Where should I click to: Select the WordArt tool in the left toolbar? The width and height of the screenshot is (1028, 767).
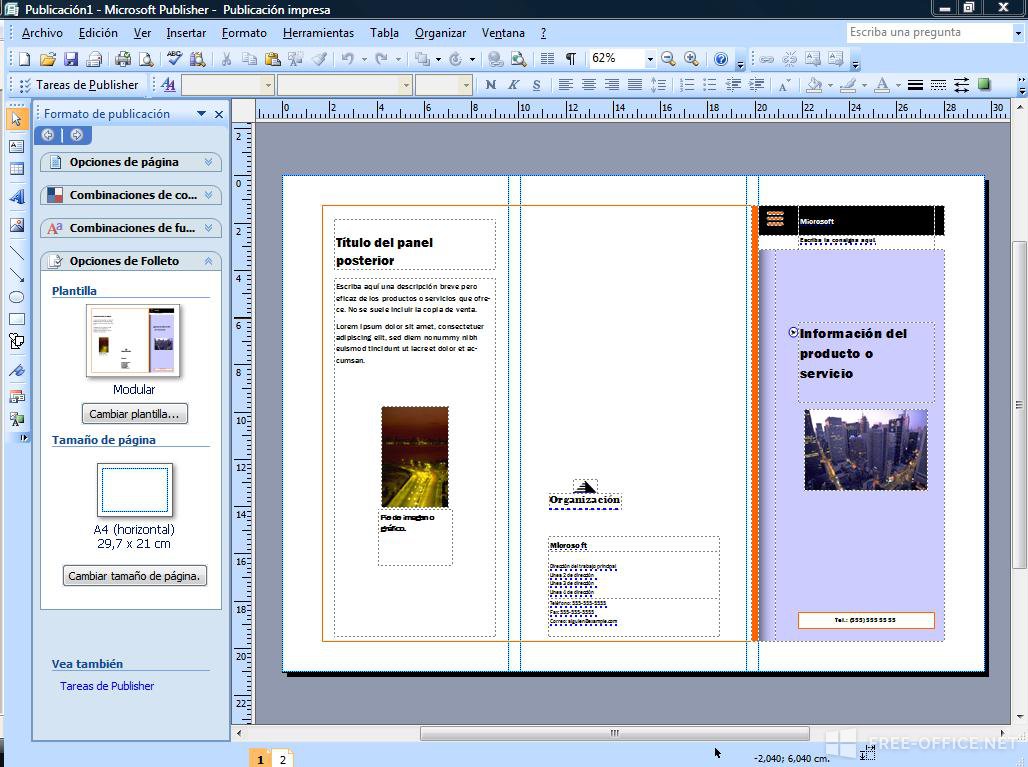[16, 197]
